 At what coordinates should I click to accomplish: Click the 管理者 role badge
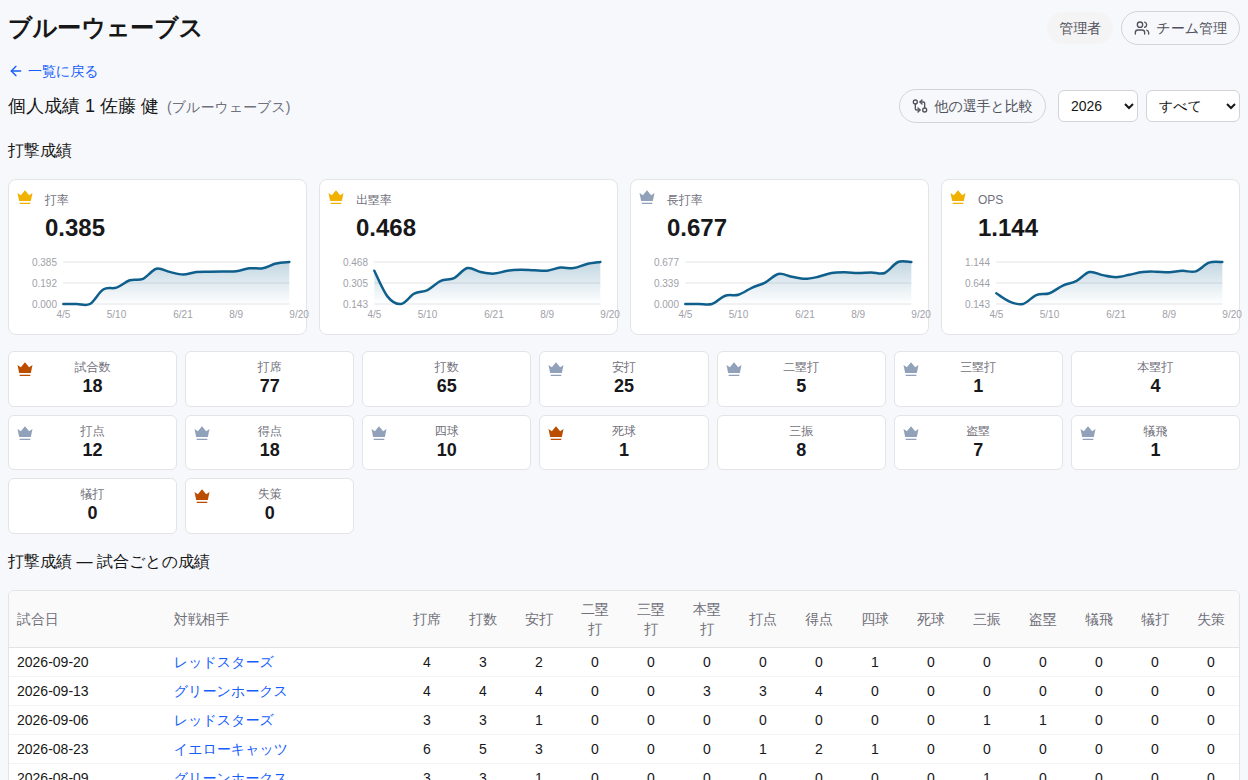(1080, 28)
